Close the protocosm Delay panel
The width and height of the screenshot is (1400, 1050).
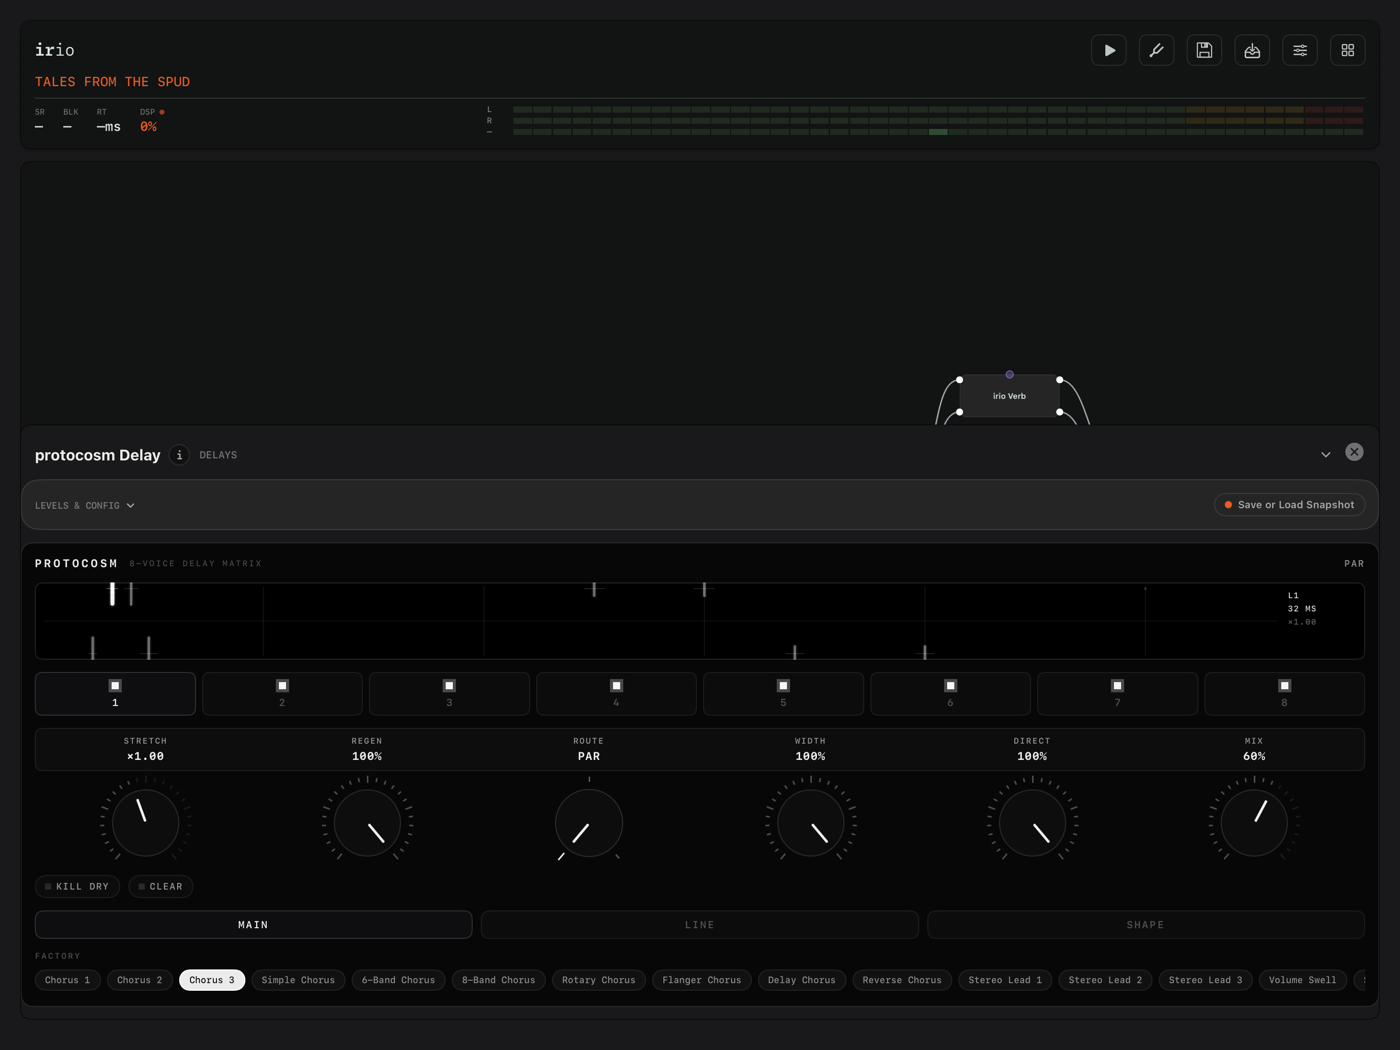coord(1354,452)
